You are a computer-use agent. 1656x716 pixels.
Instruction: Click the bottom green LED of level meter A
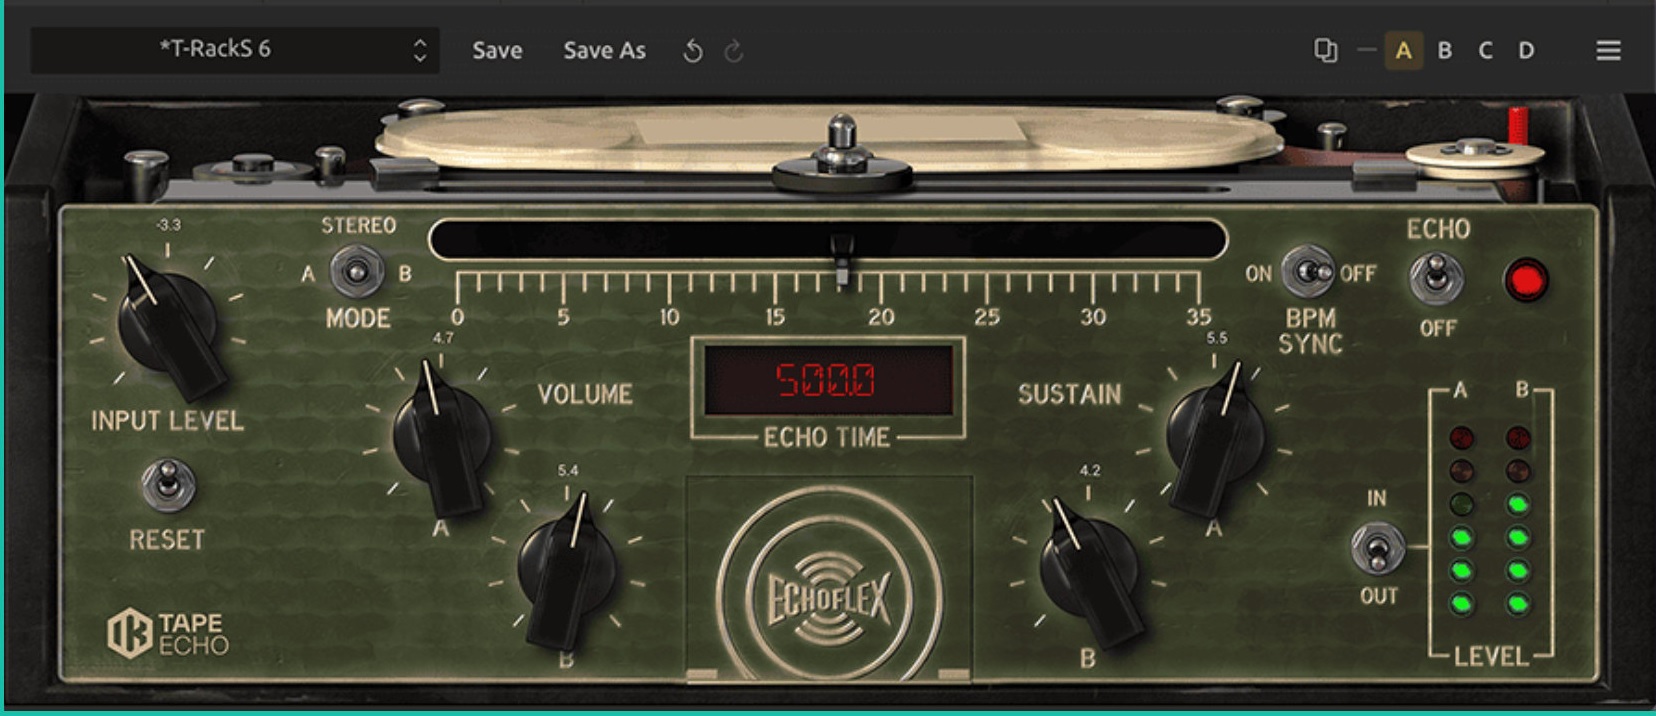[1462, 604]
